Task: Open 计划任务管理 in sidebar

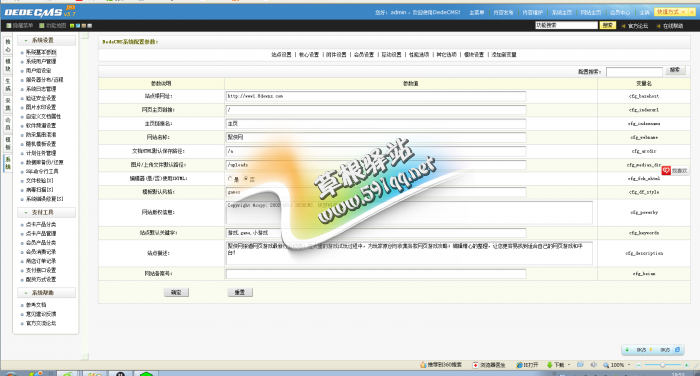Action: click(41, 153)
